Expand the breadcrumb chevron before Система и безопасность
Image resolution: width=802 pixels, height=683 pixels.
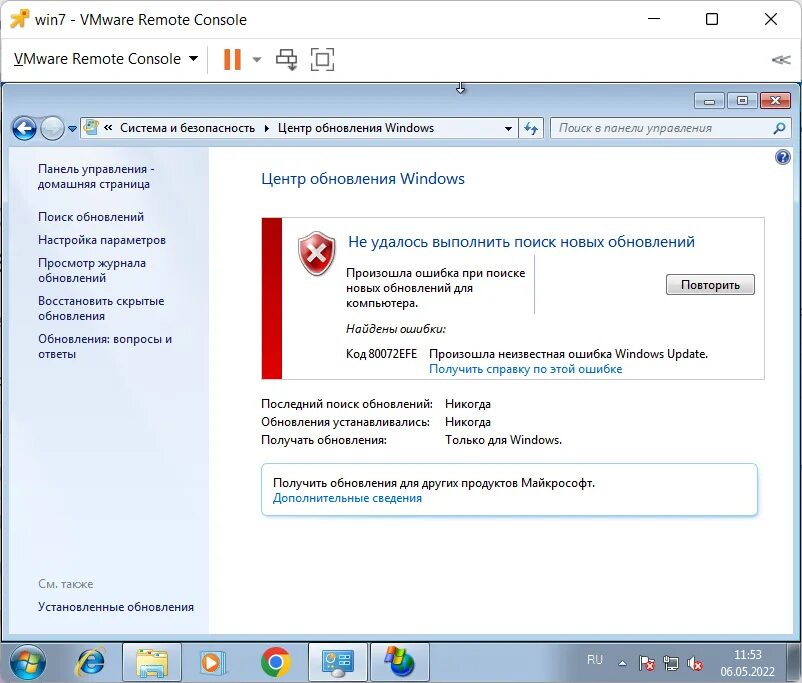tap(108, 128)
